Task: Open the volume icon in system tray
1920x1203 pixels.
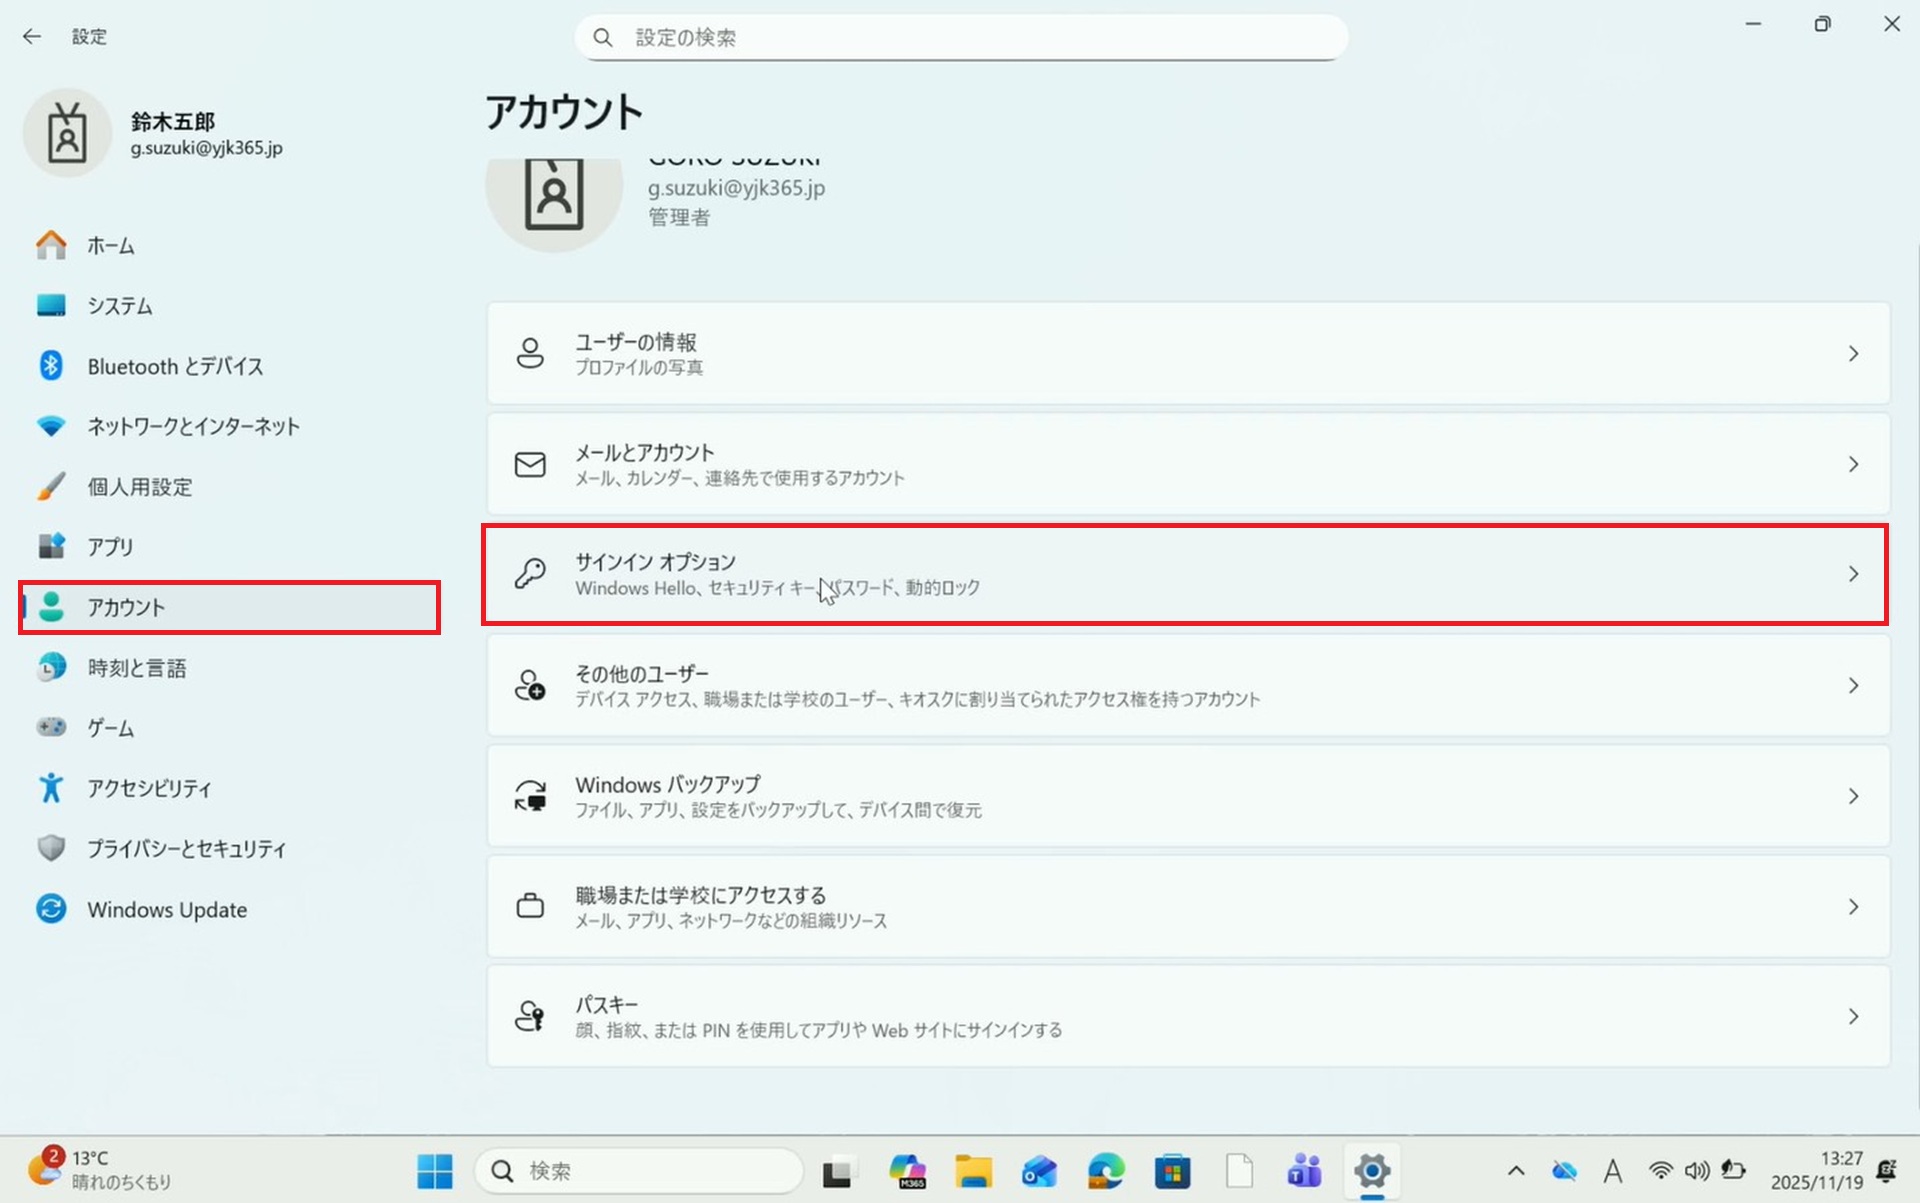Action: click(x=1696, y=1170)
